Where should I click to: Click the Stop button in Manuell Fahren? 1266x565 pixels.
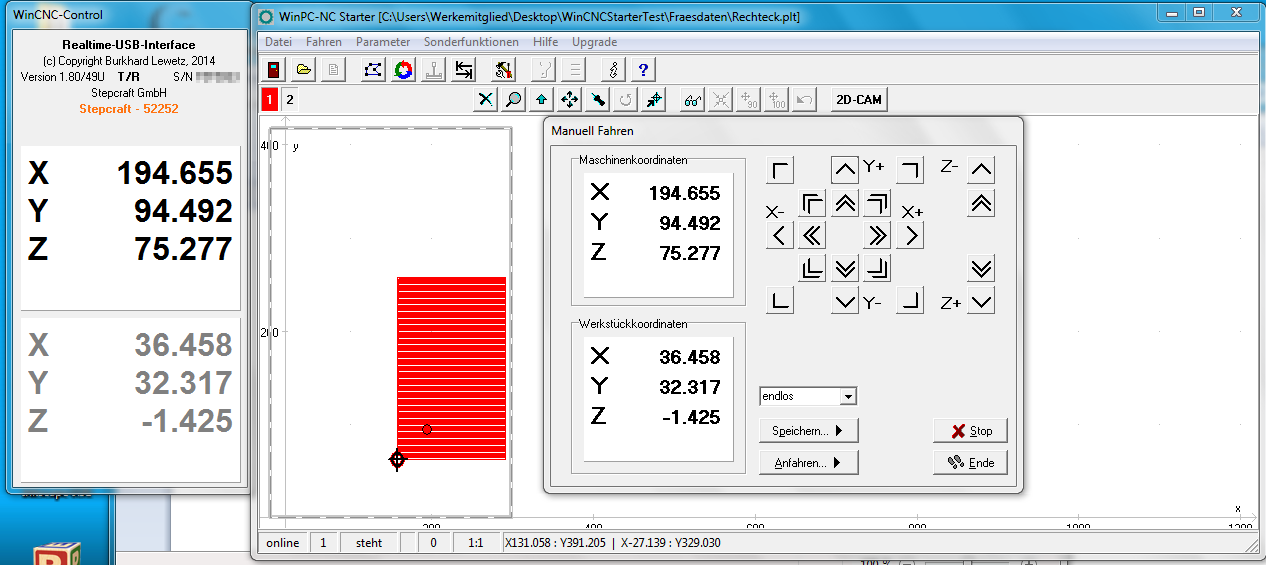[x=970, y=431]
